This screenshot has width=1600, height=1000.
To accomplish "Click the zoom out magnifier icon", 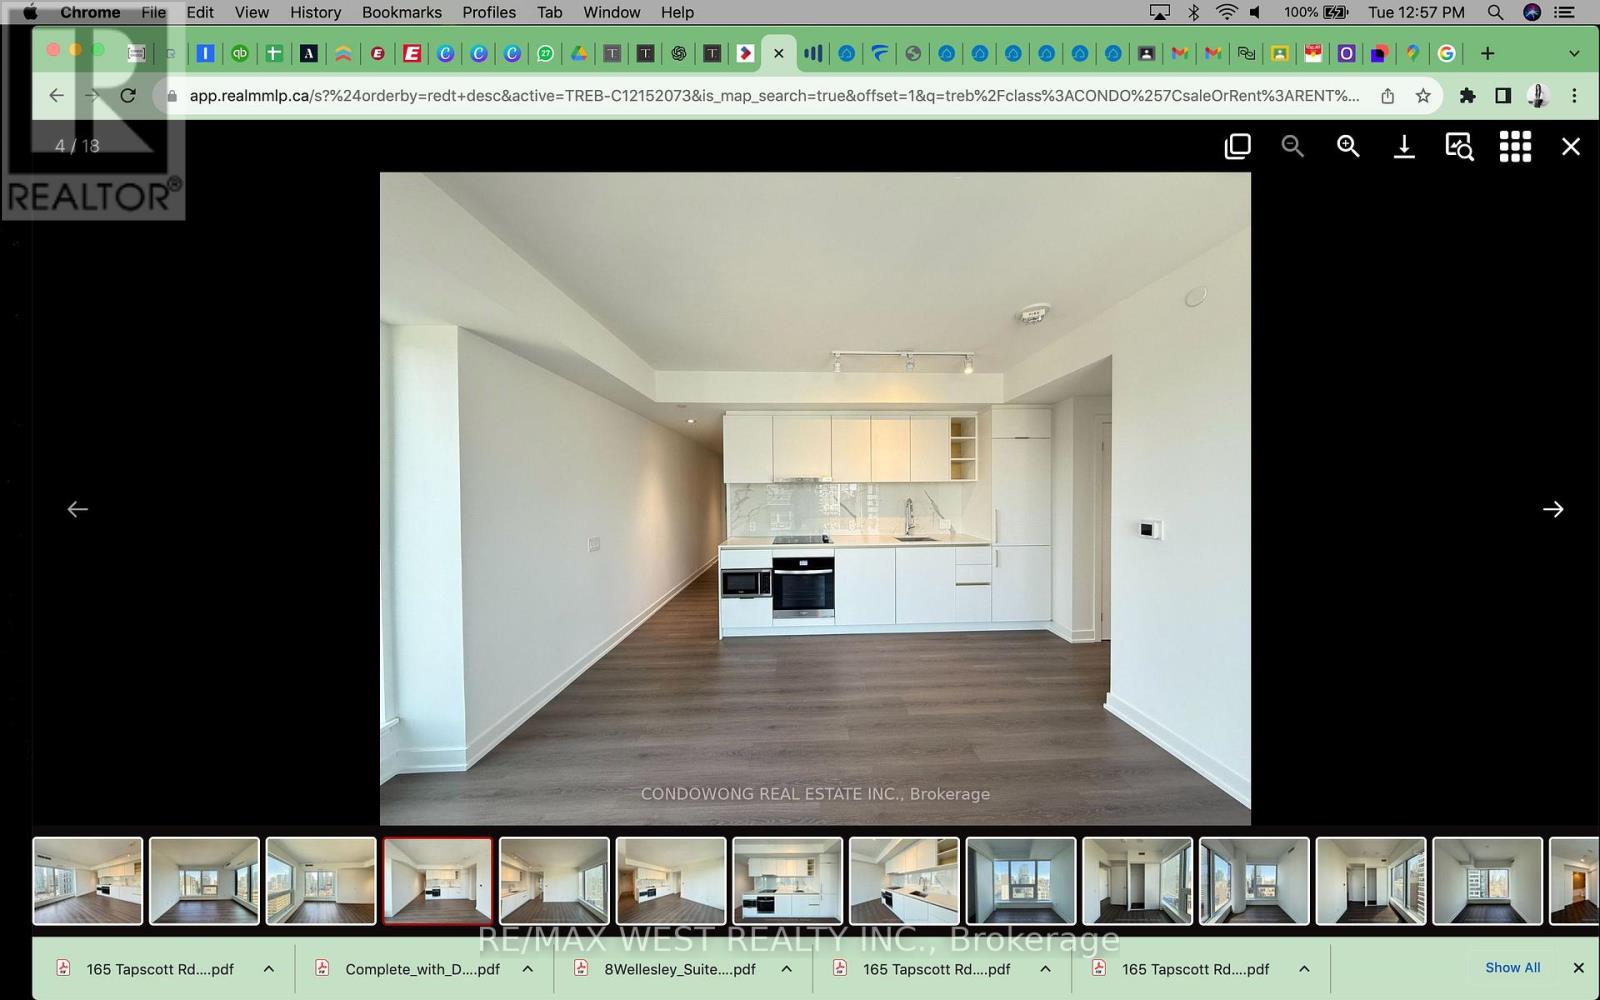I will click(x=1292, y=147).
